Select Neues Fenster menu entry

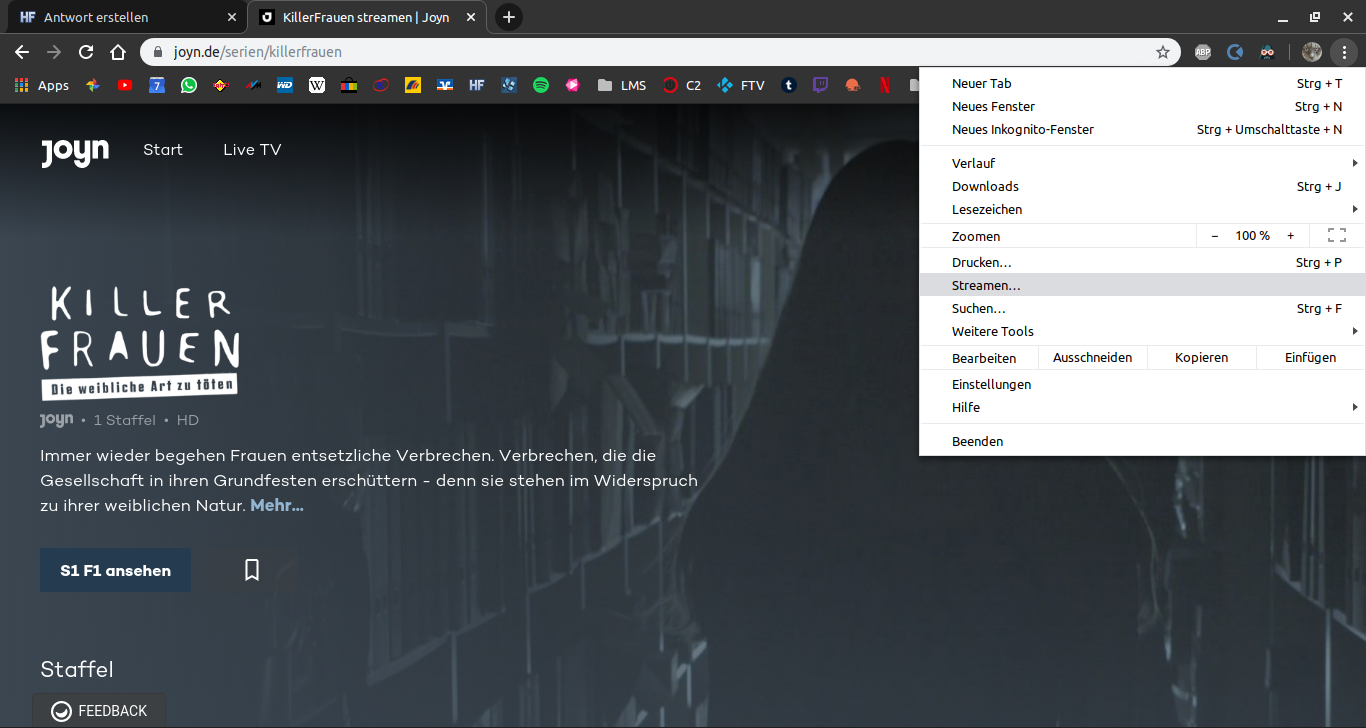click(x=1142, y=106)
